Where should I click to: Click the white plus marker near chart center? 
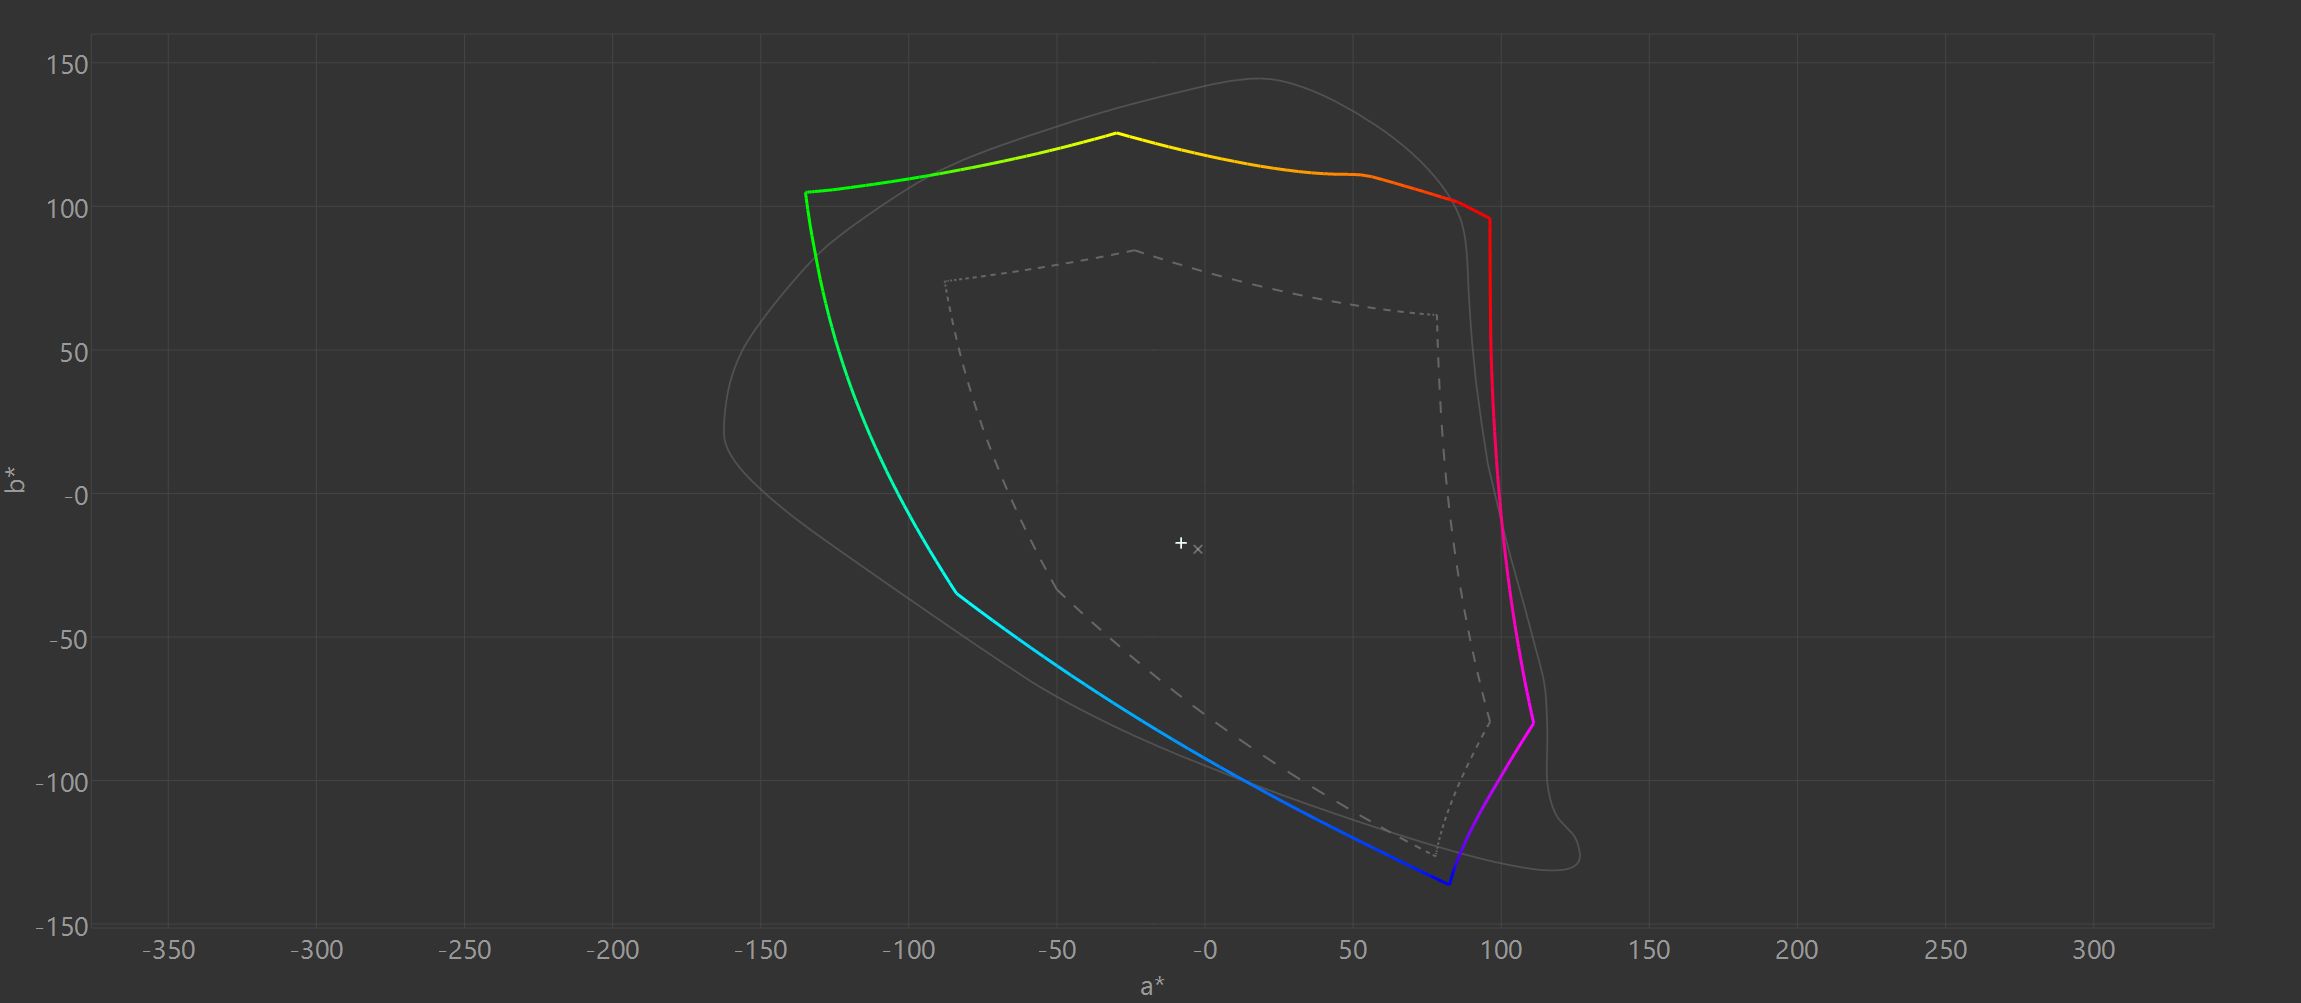coord(1181,543)
